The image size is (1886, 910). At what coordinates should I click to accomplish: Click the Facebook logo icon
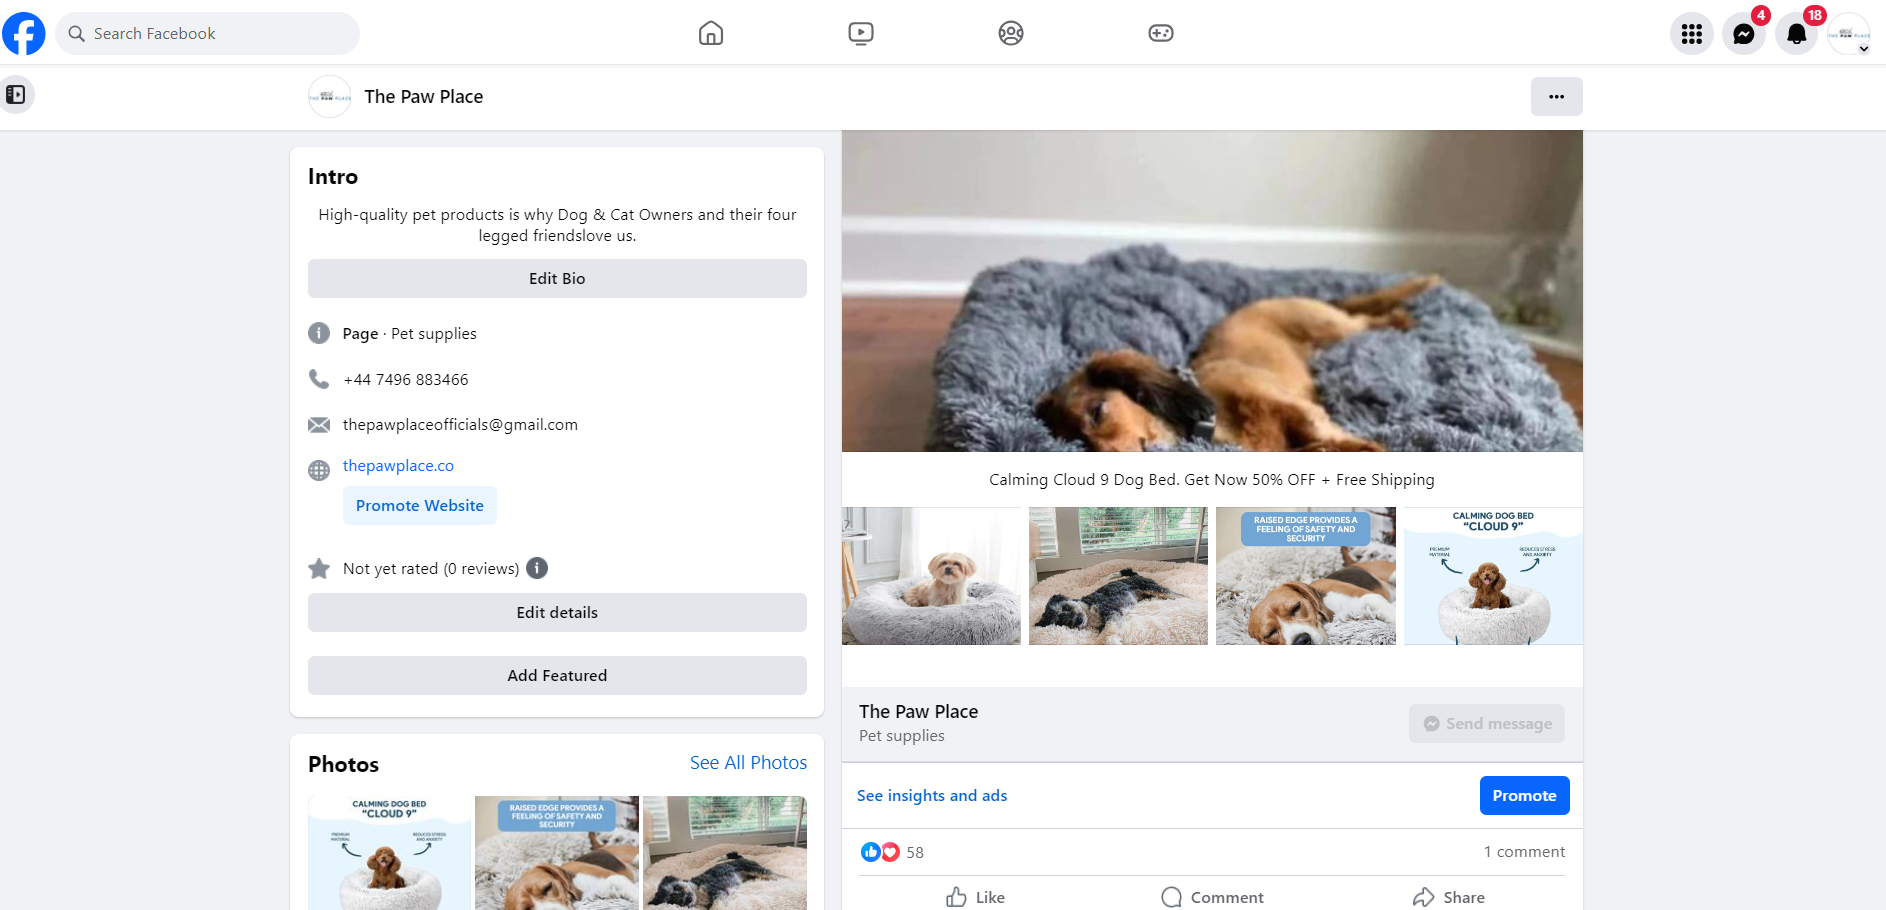coord(24,33)
